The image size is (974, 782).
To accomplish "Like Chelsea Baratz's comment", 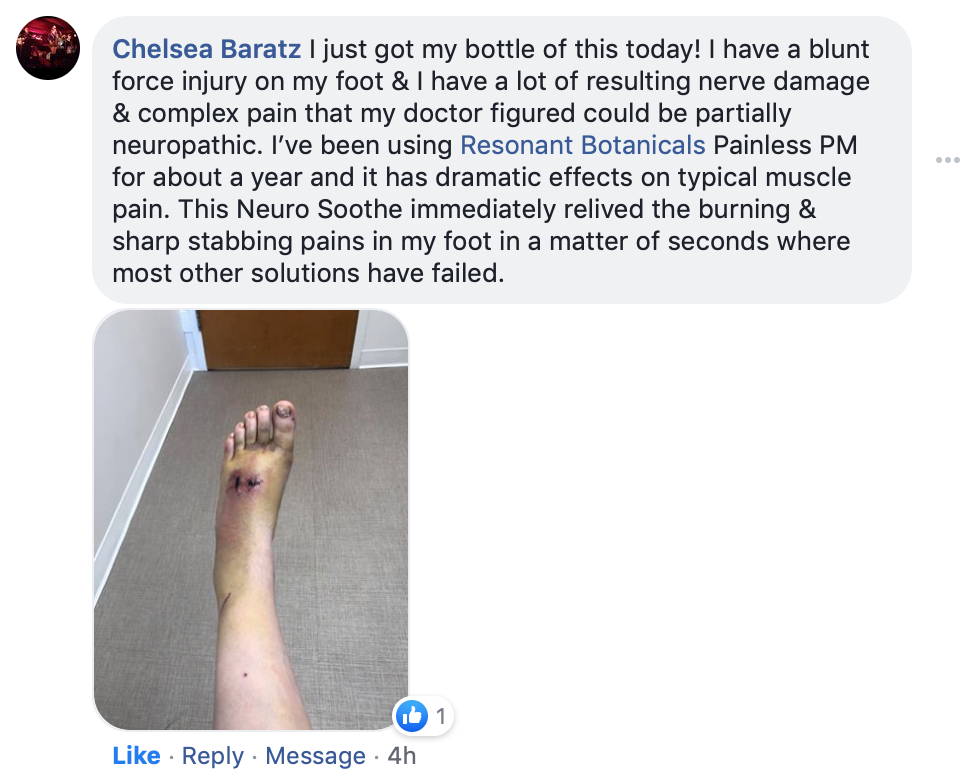I will pos(136,755).
